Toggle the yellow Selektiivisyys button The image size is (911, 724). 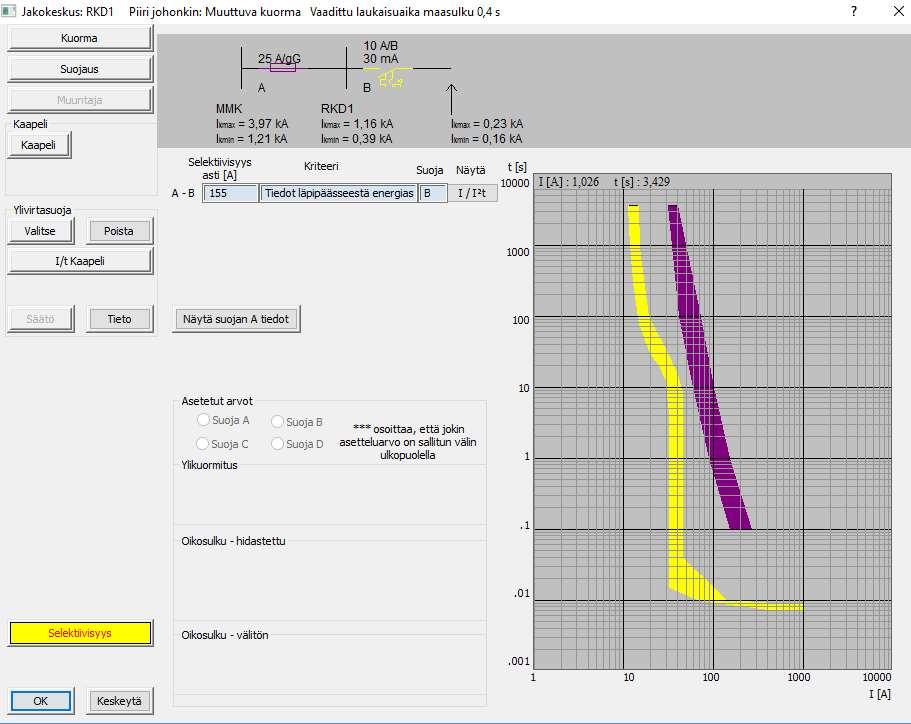80,633
